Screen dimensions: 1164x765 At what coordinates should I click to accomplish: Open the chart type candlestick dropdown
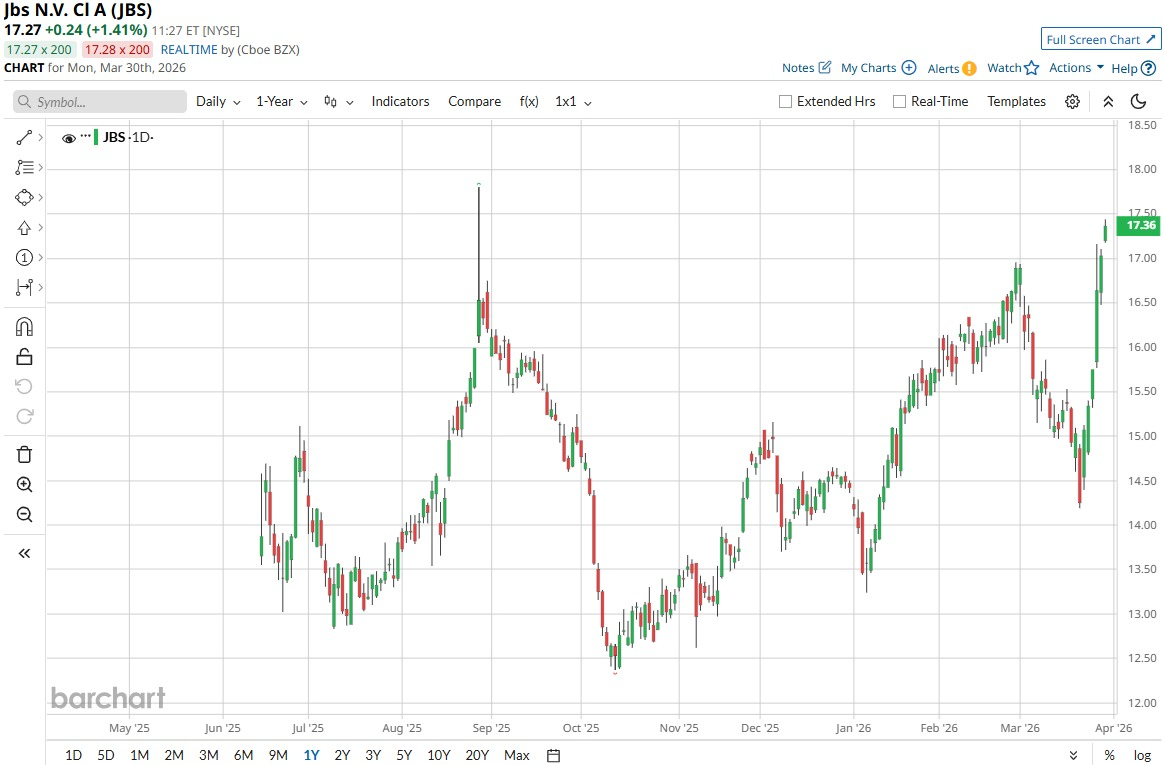tap(339, 102)
